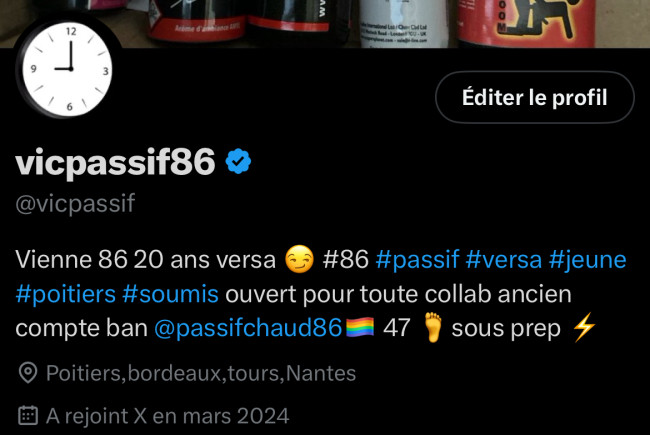The width and height of the screenshot is (650, 435).
Task: Click the blue verified badge
Action: point(238,161)
